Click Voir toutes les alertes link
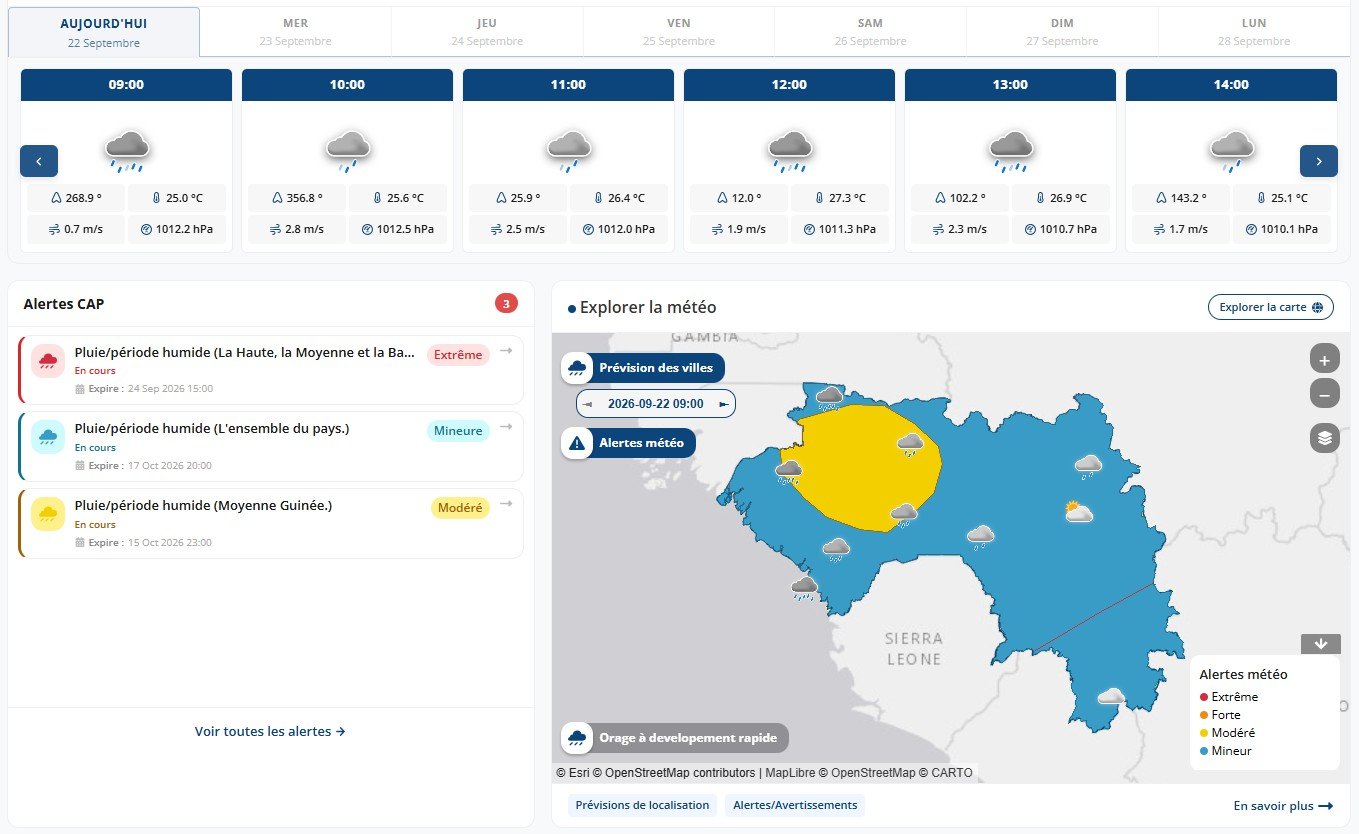This screenshot has height=834, width=1359. click(x=270, y=731)
